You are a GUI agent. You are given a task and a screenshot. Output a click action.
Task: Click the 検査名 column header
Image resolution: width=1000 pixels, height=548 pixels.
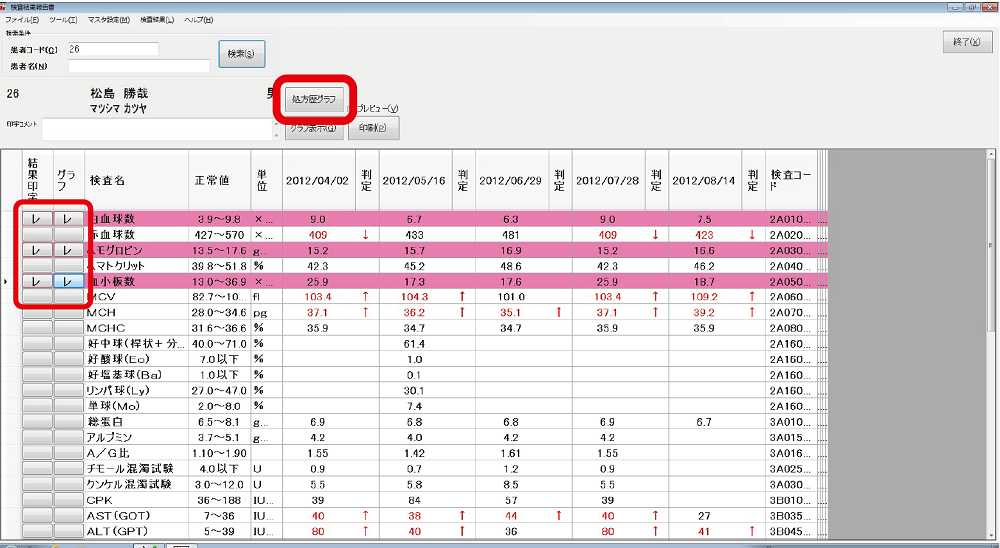[136, 181]
